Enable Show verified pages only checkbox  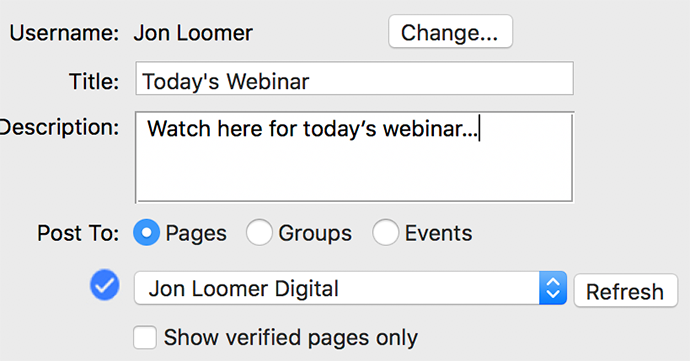(145, 338)
